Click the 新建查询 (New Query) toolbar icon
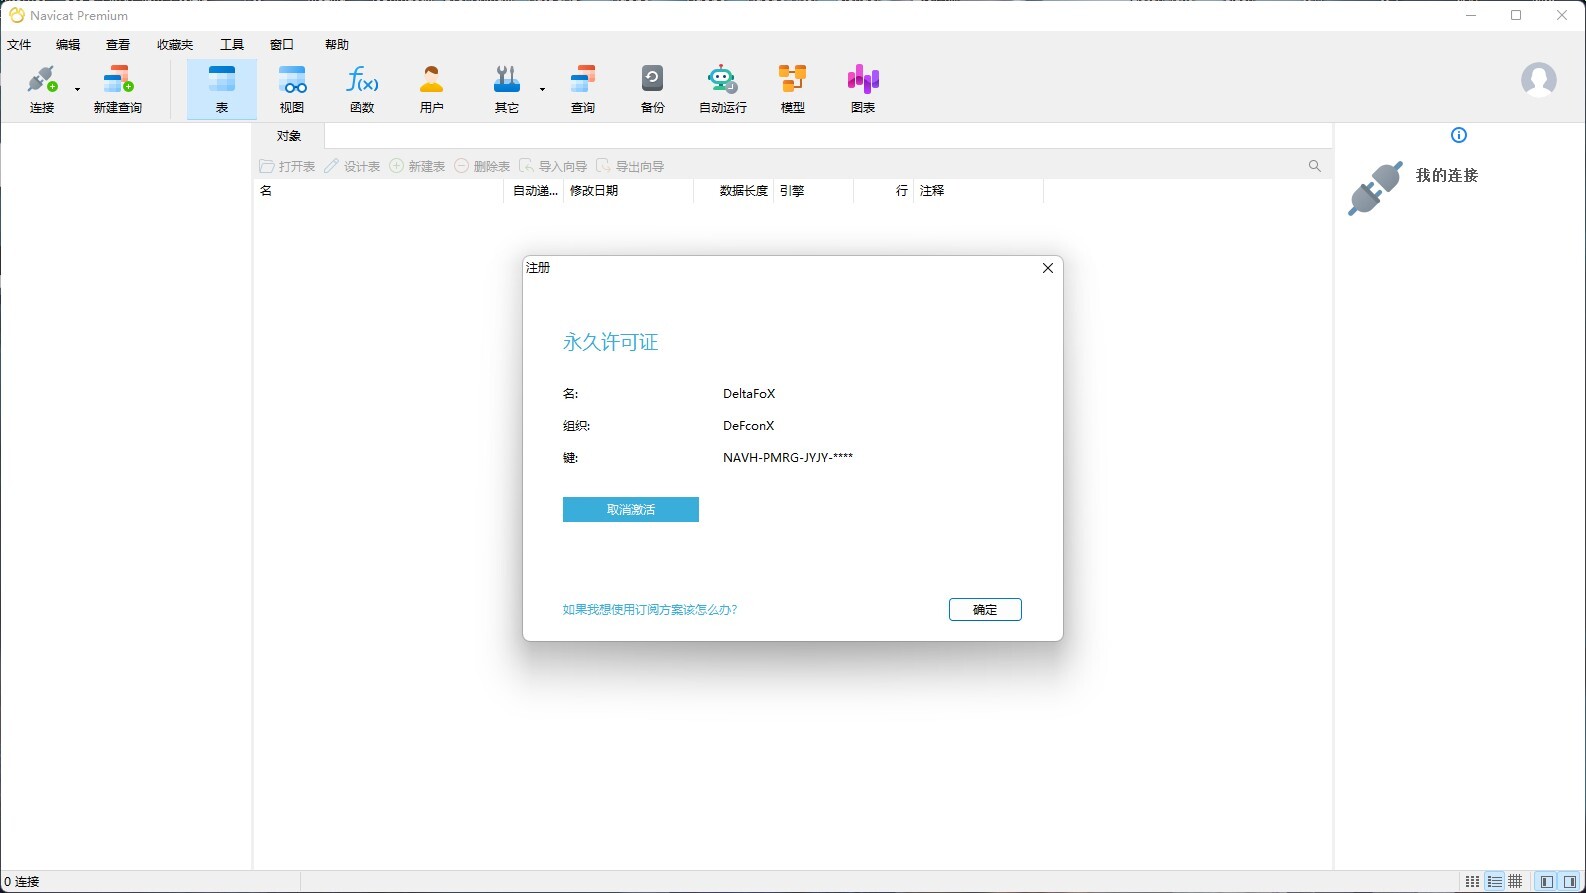This screenshot has width=1586, height=893. click(117, 88)
